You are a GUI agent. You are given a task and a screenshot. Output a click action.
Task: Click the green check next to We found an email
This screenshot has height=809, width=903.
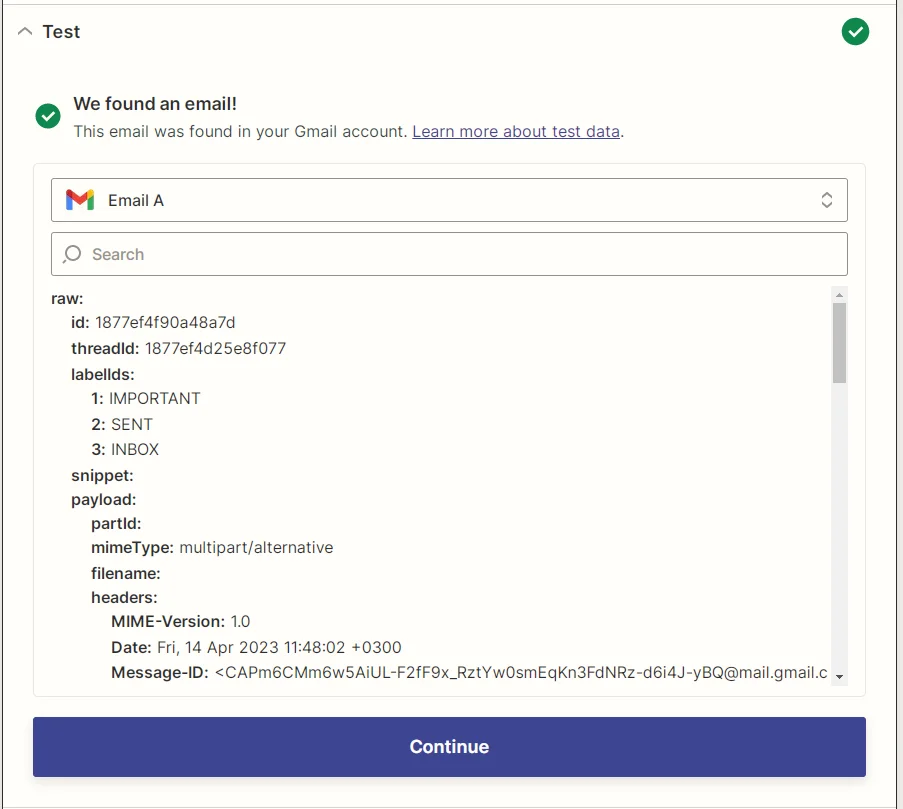(47, 115)
